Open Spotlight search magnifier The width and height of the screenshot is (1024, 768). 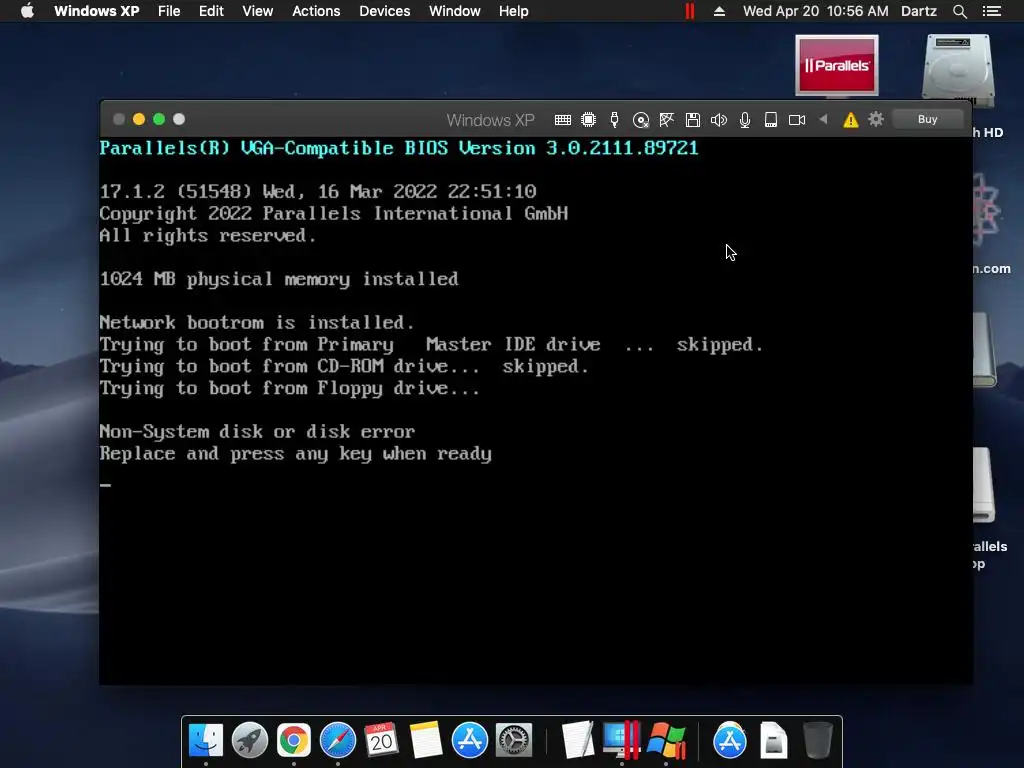959,11
